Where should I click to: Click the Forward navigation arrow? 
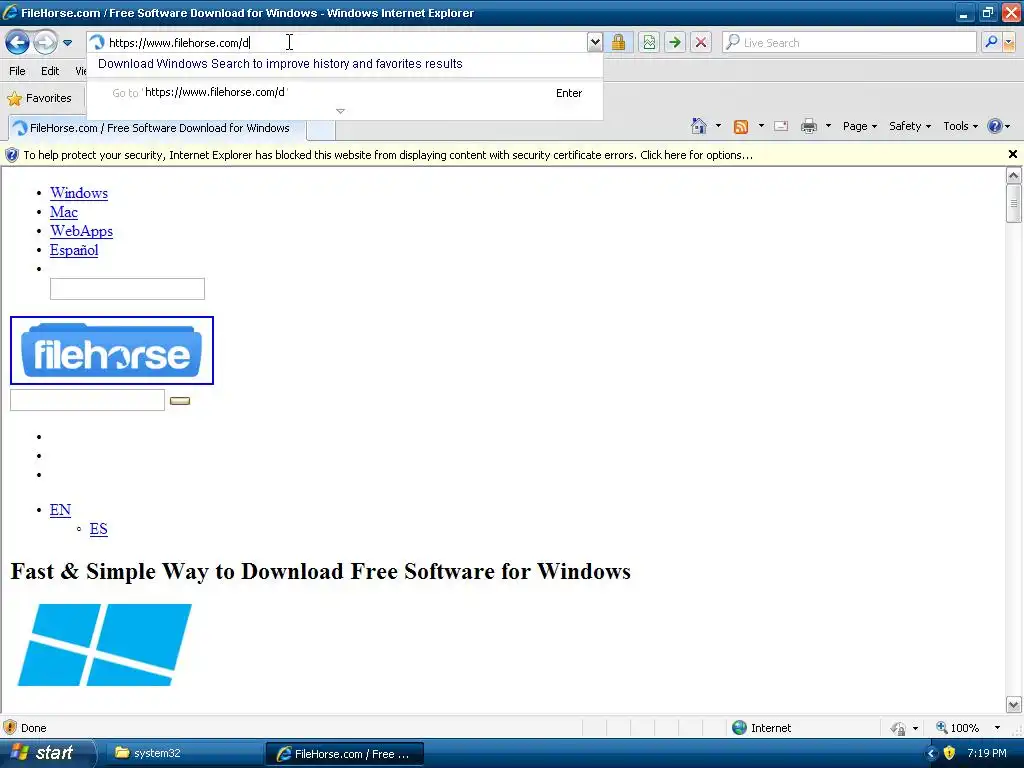[x=45, y=43]
